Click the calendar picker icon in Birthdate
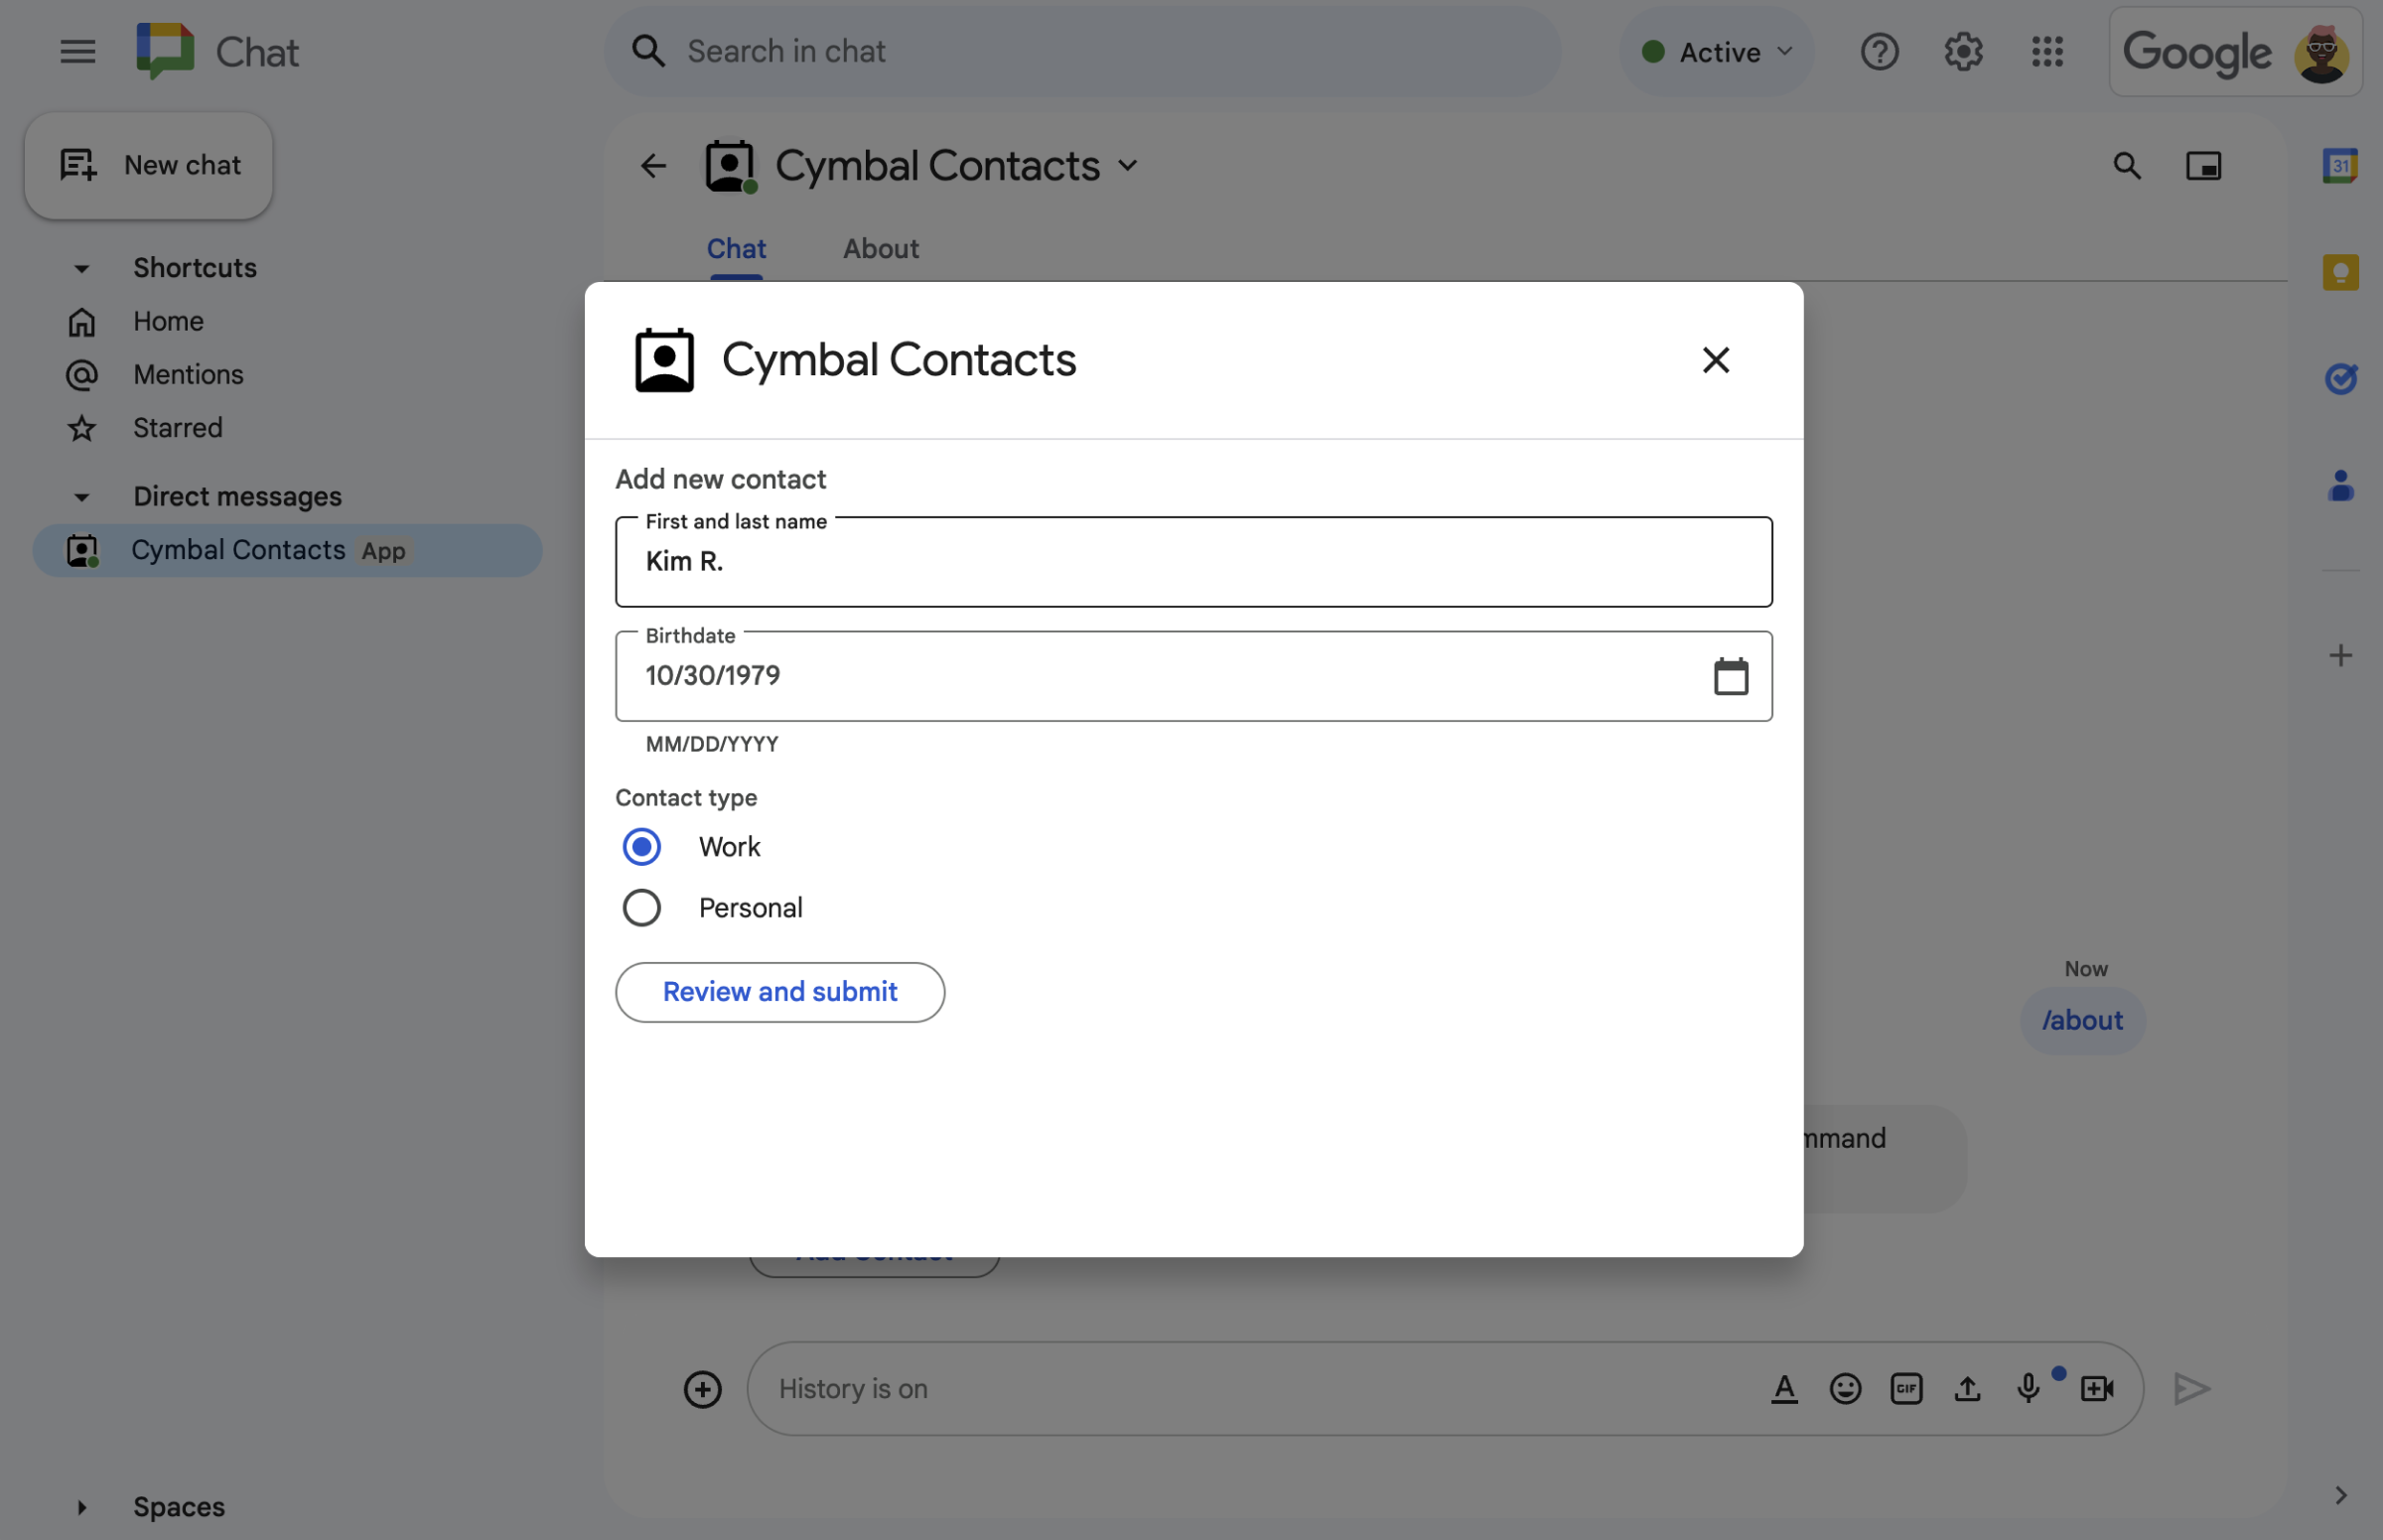The width and height of the screenshot is (2383, 1540). pyautogui.click(x=1730, y=675)
